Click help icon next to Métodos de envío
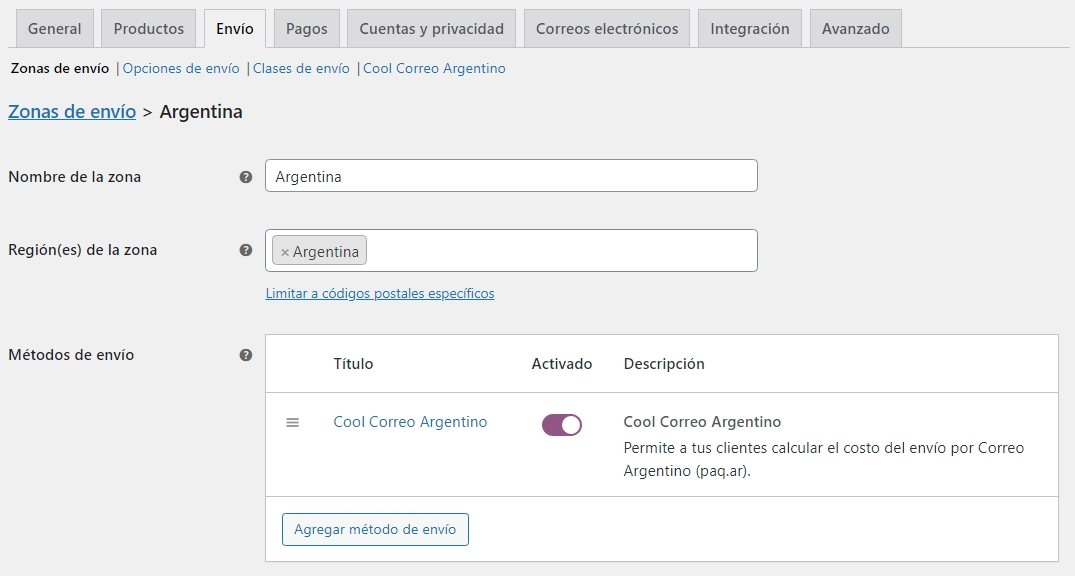Screen dimensions: 1075x576 pos(246,355)
